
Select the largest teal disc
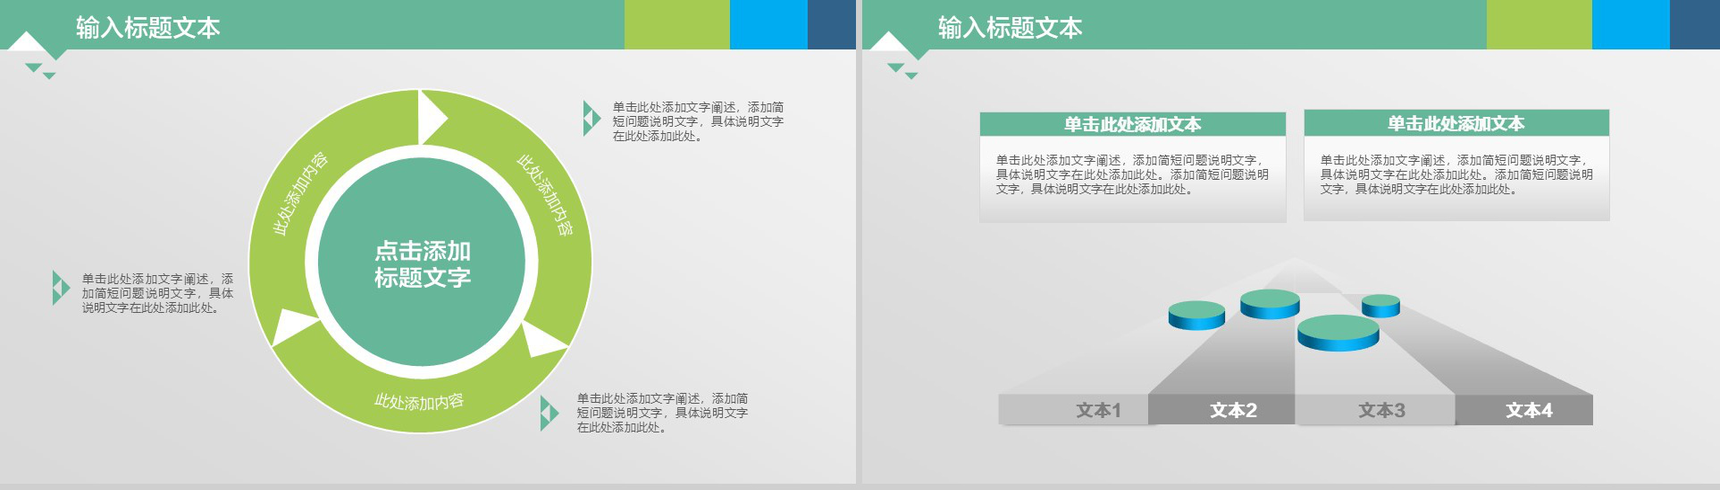coord(1338,332)
